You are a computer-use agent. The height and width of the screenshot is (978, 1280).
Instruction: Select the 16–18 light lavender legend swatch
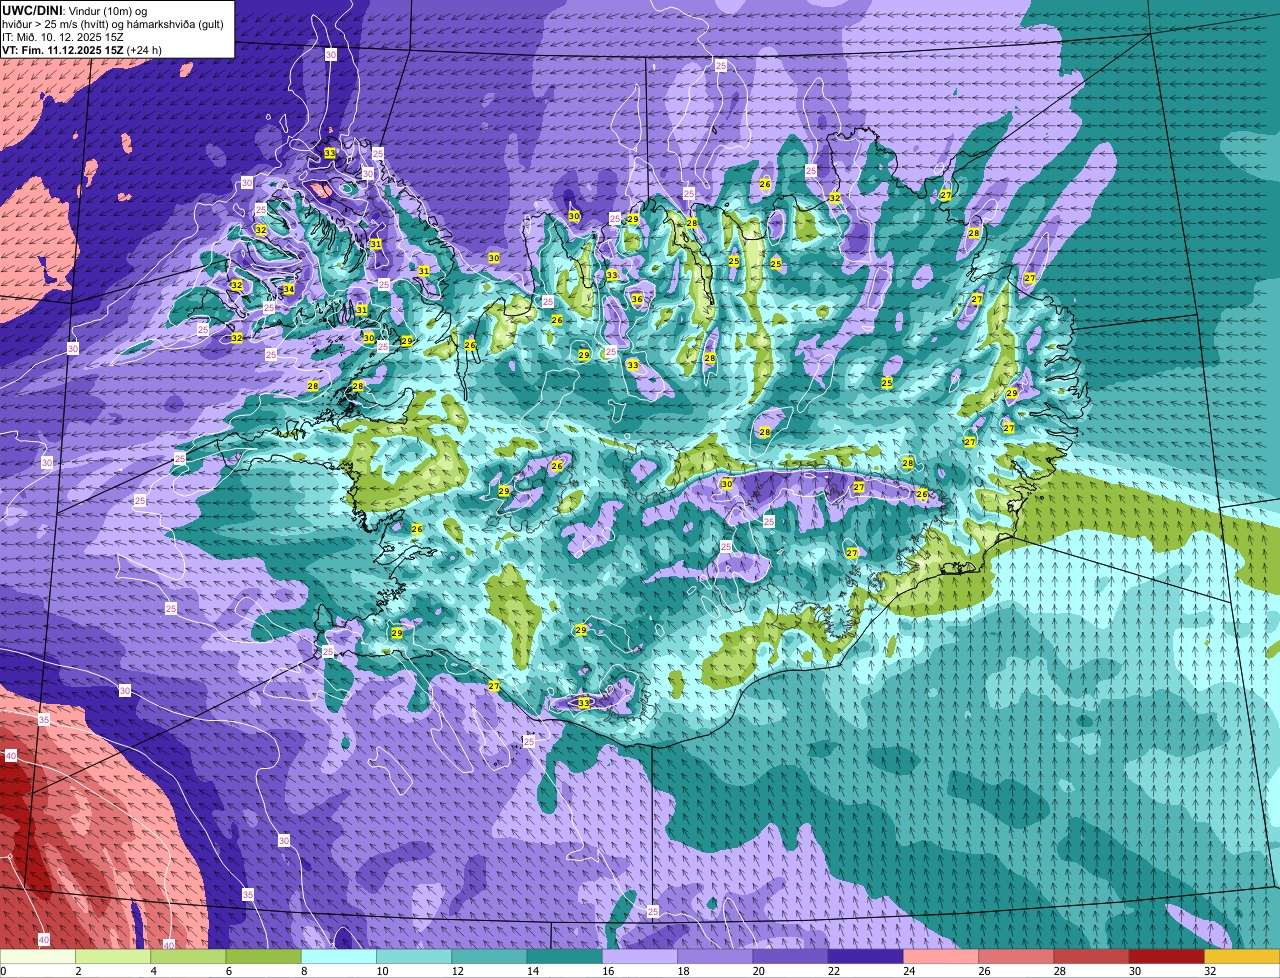pyautogui.click(x=640, y=956)
